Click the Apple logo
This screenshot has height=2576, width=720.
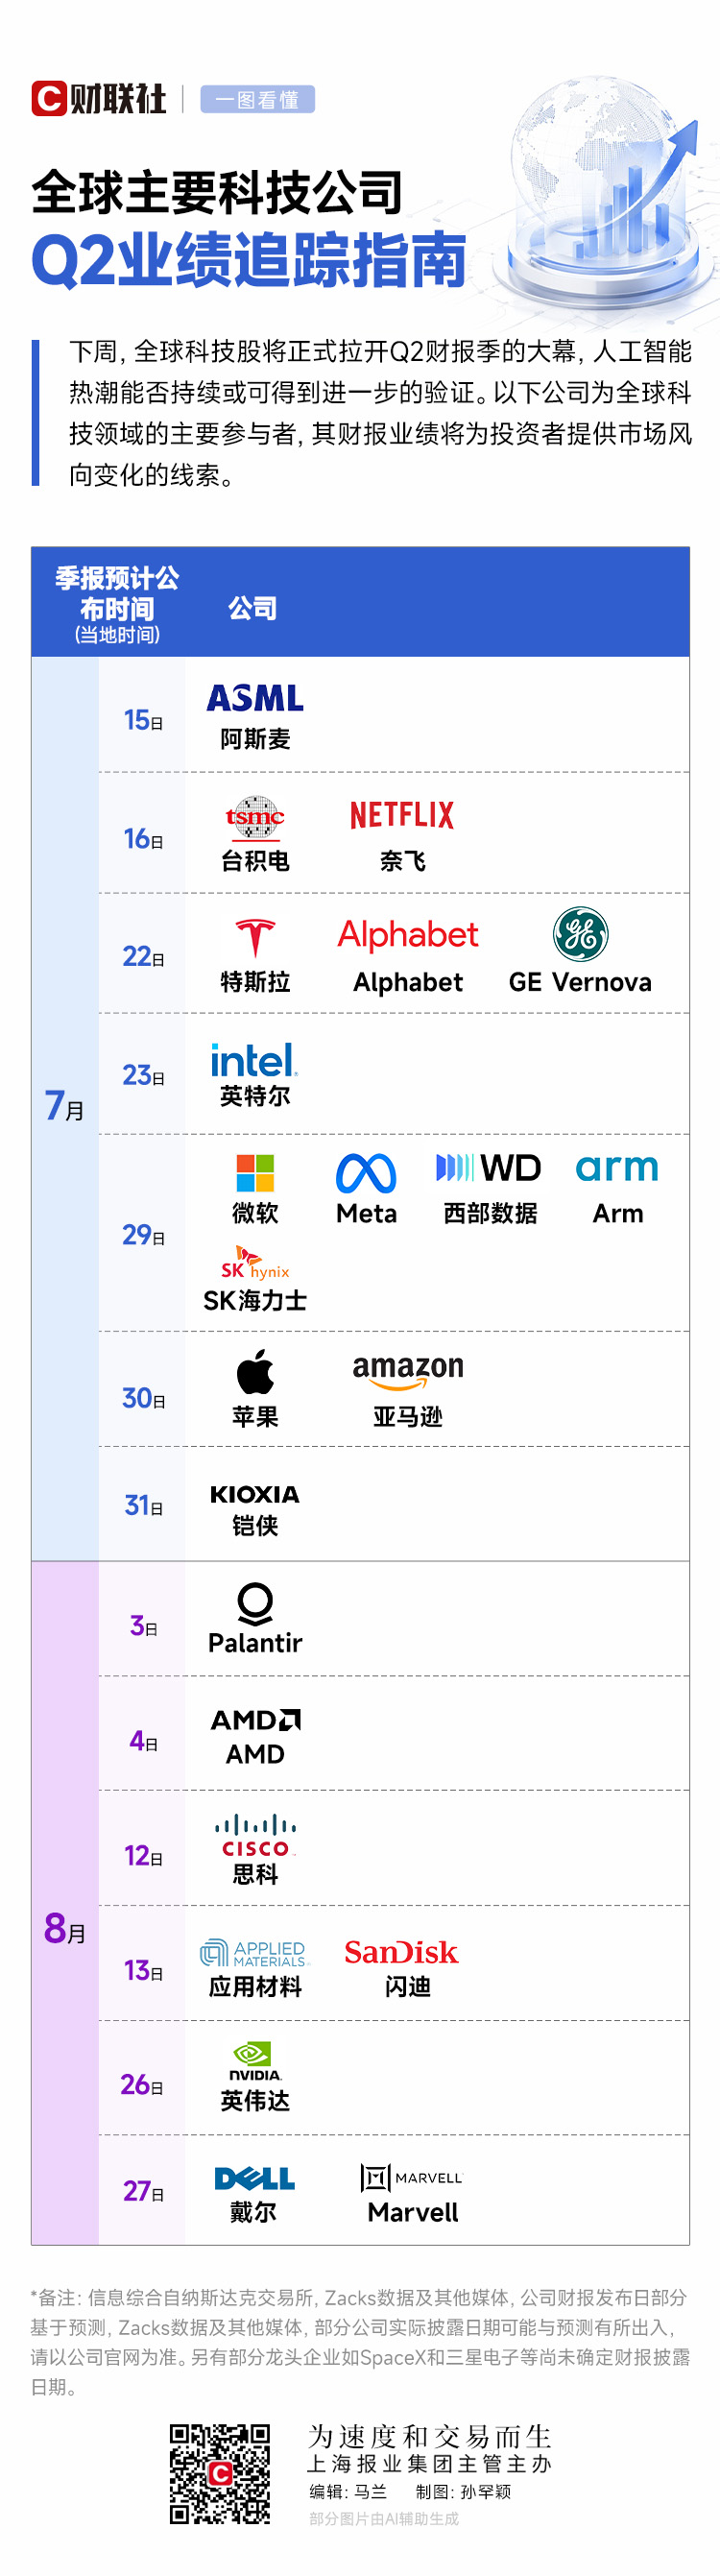coord(255,1371)
